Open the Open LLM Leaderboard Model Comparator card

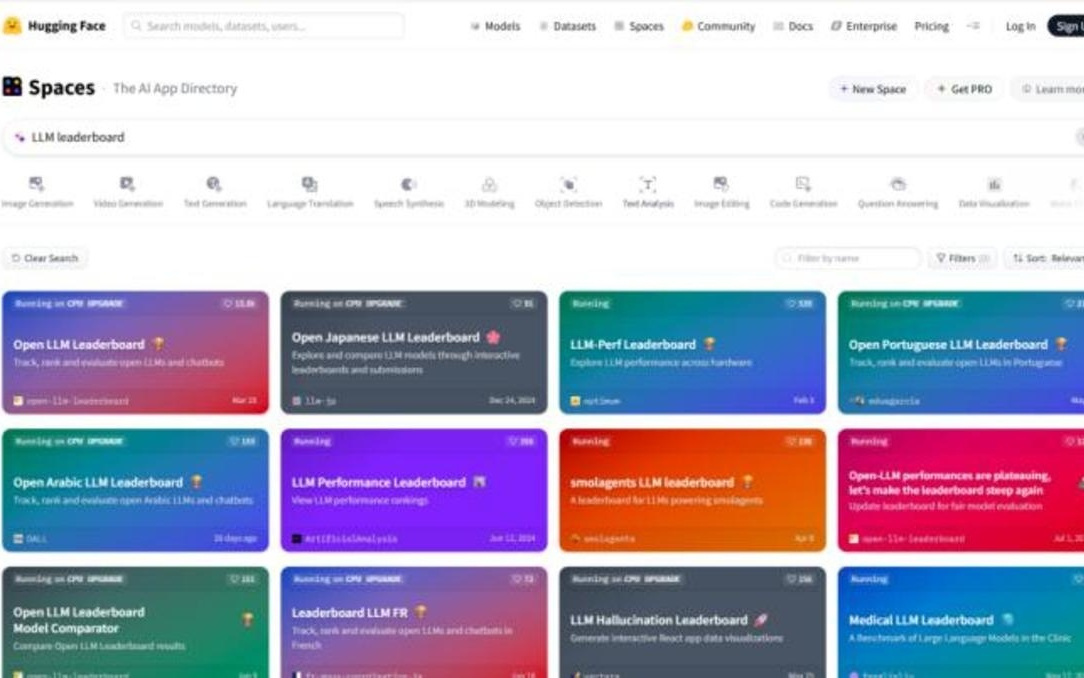click(x=136, y=622)
